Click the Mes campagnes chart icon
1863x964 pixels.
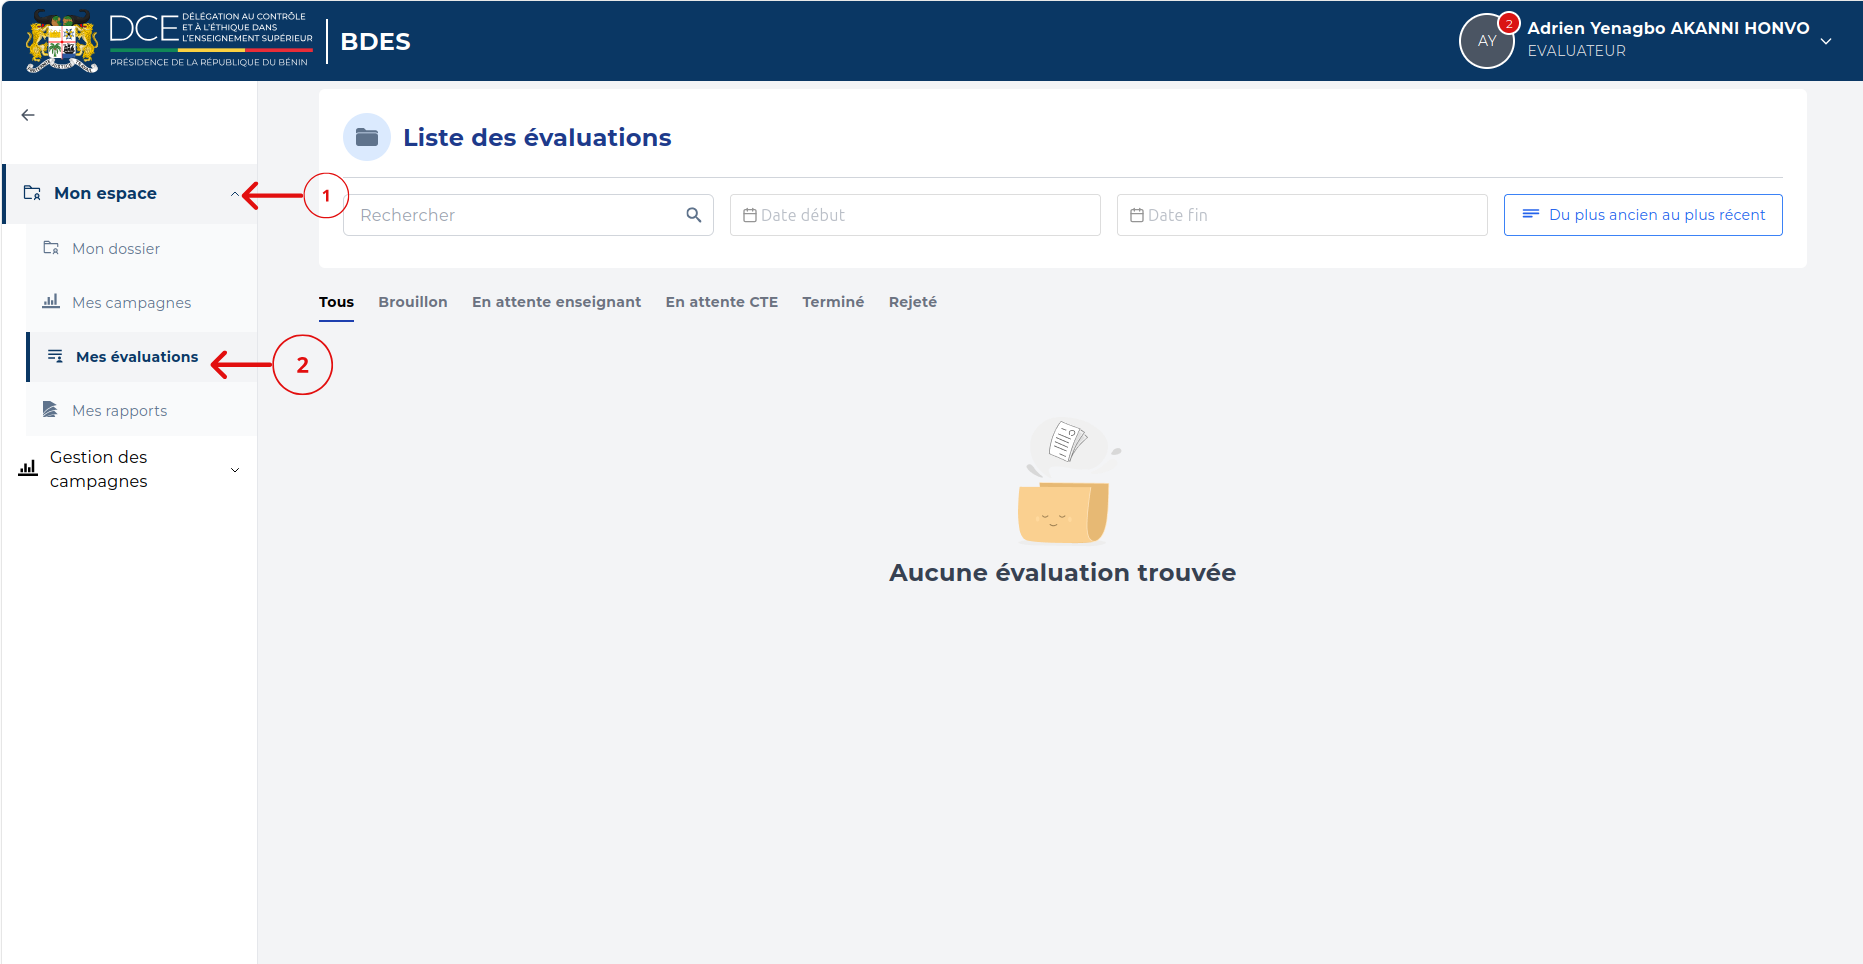tap(51, 301)
